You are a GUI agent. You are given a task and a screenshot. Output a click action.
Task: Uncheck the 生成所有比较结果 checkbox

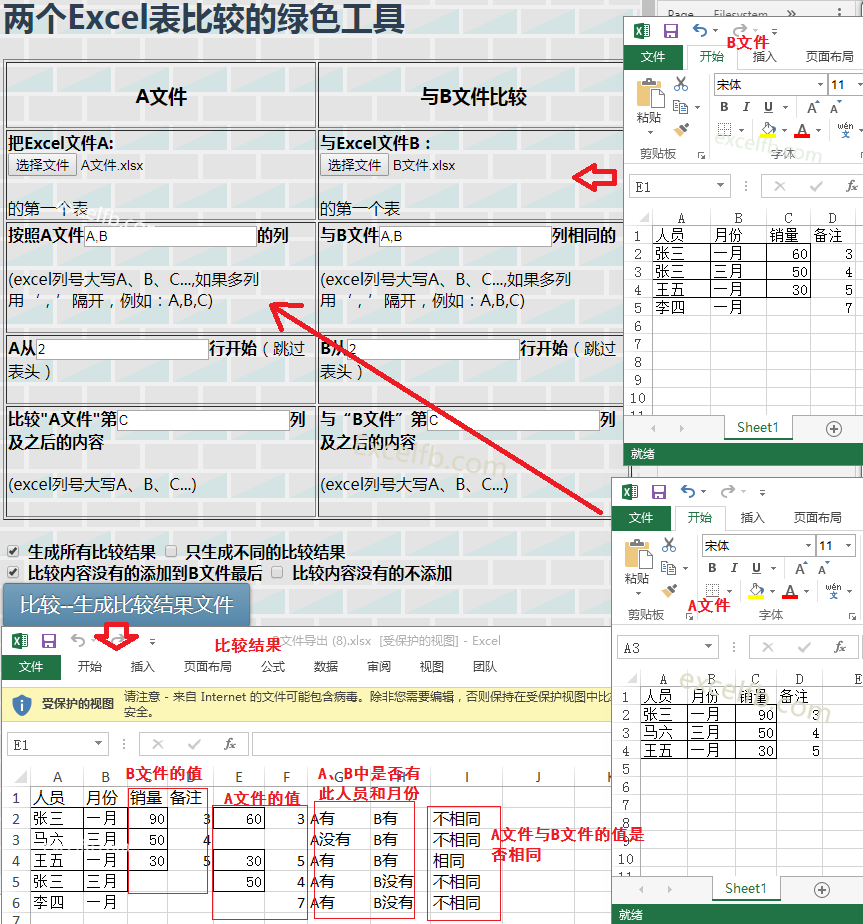13,551
